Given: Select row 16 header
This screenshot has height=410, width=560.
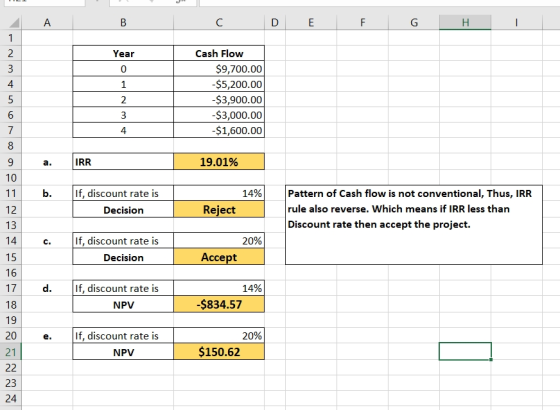Looking at the screenshot, I should (11, 272).
